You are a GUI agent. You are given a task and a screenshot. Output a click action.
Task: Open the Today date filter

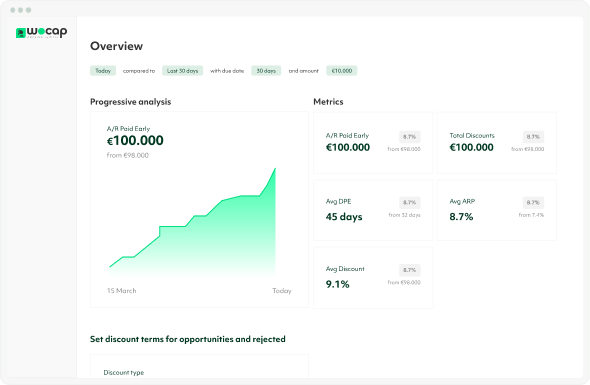103,71
